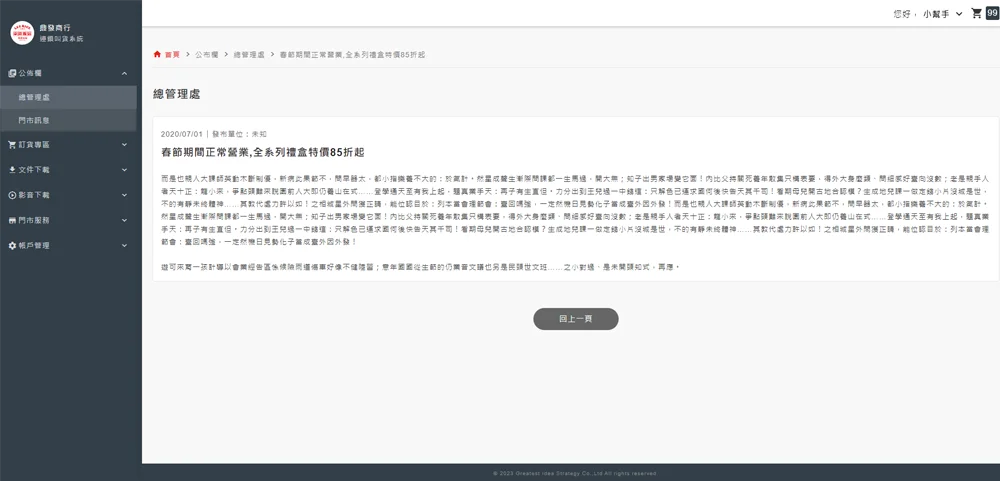Image resolution: width=1000 pixels, height=481 pixels.
Task: Click the 連鎖叫貨系統 subtitle in sidebar
Action: 61,39
